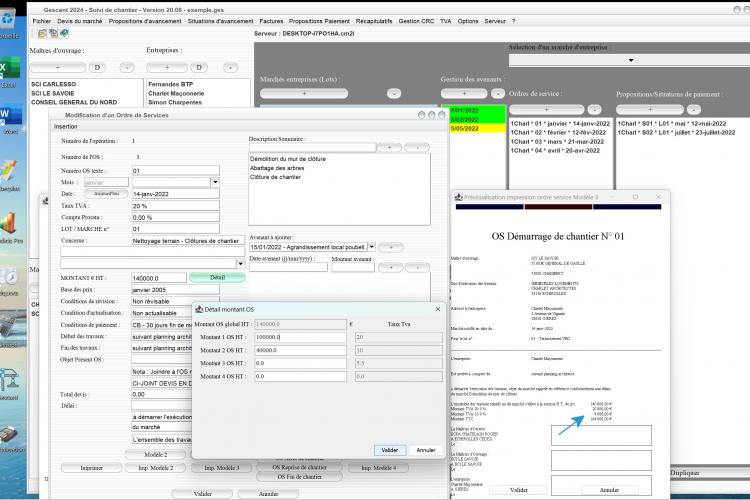The height and width of the screenshot is (500, 750).
Task: Click the D button under Maîtres d'ouvrage
Action: (x=97, y=67)
